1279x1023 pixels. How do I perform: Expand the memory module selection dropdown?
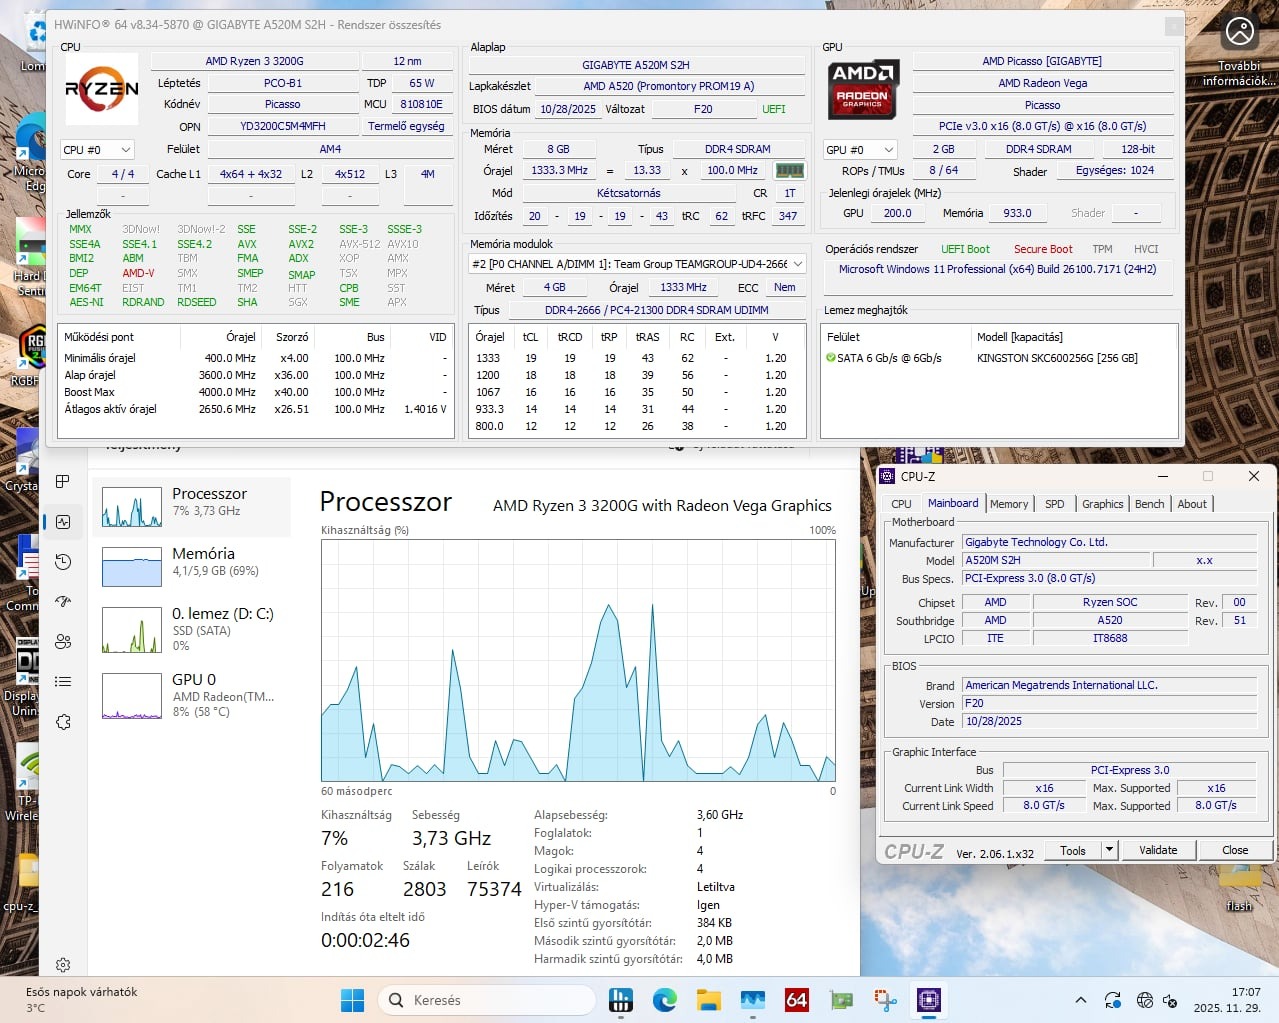(x=637, y=264)
